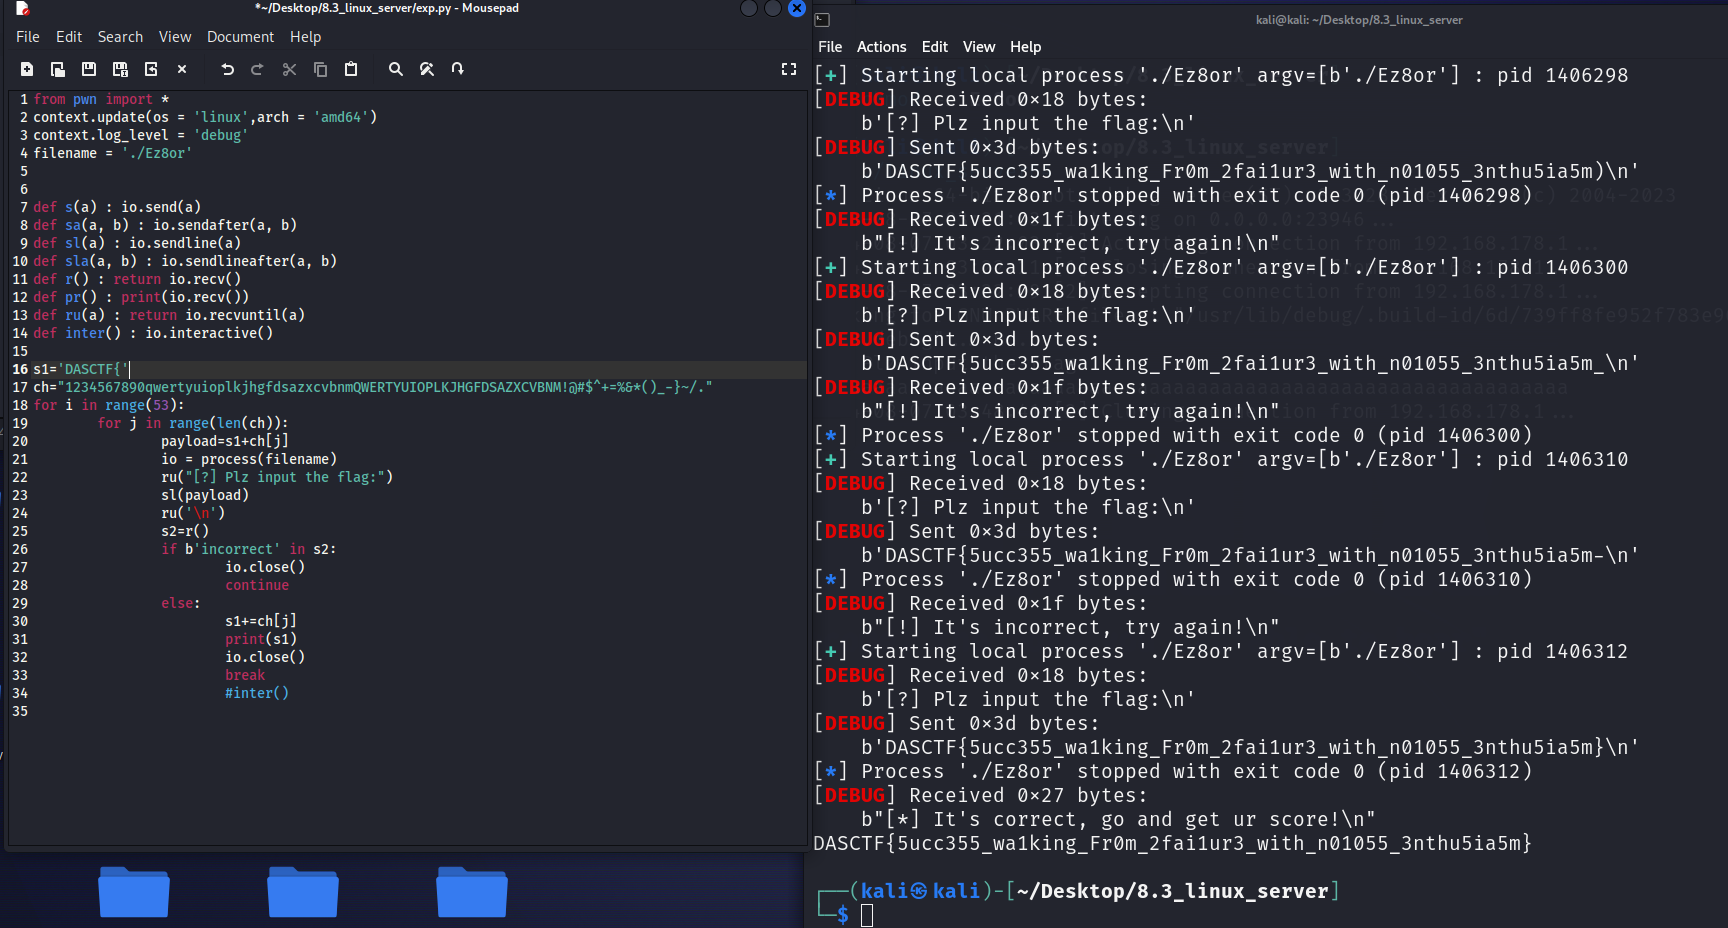Undo the last edit
This screenshot has width=1728, height=928.
(227, 69)
